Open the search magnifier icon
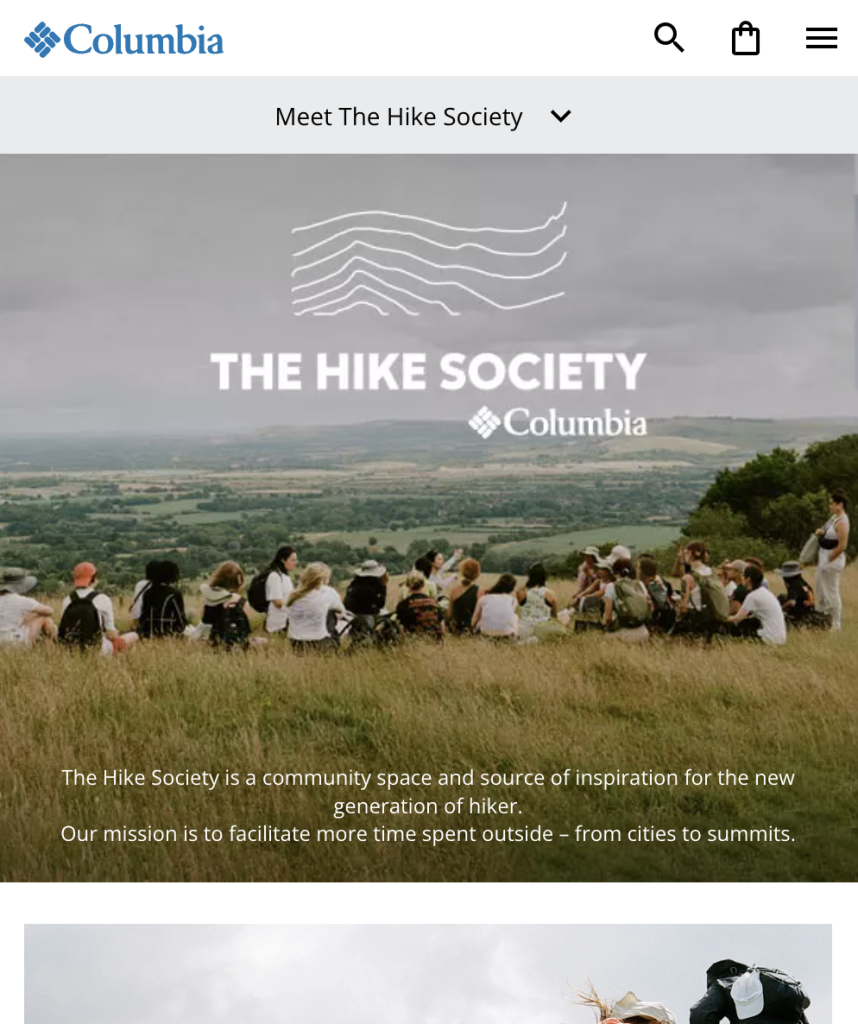This screenshot has width=858, height=1024. [x=669, y=38]
